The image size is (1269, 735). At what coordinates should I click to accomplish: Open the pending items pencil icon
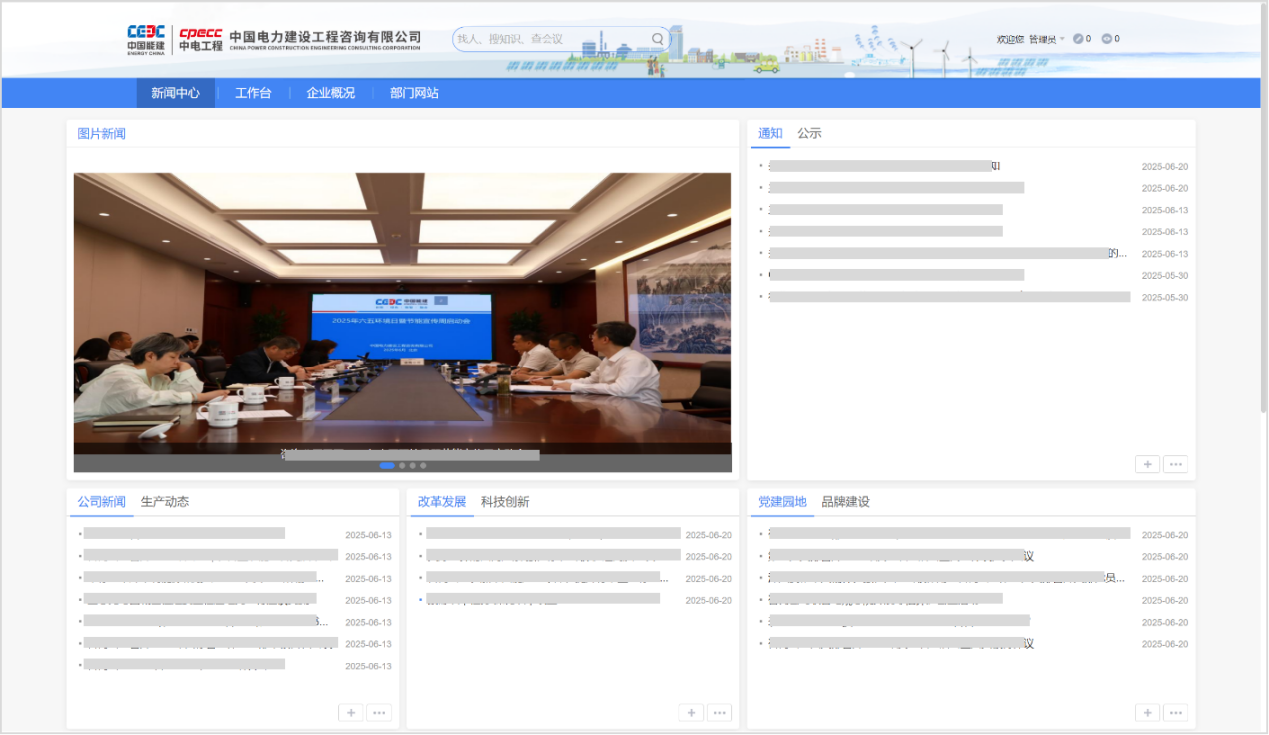click(x=1078, y=39)
